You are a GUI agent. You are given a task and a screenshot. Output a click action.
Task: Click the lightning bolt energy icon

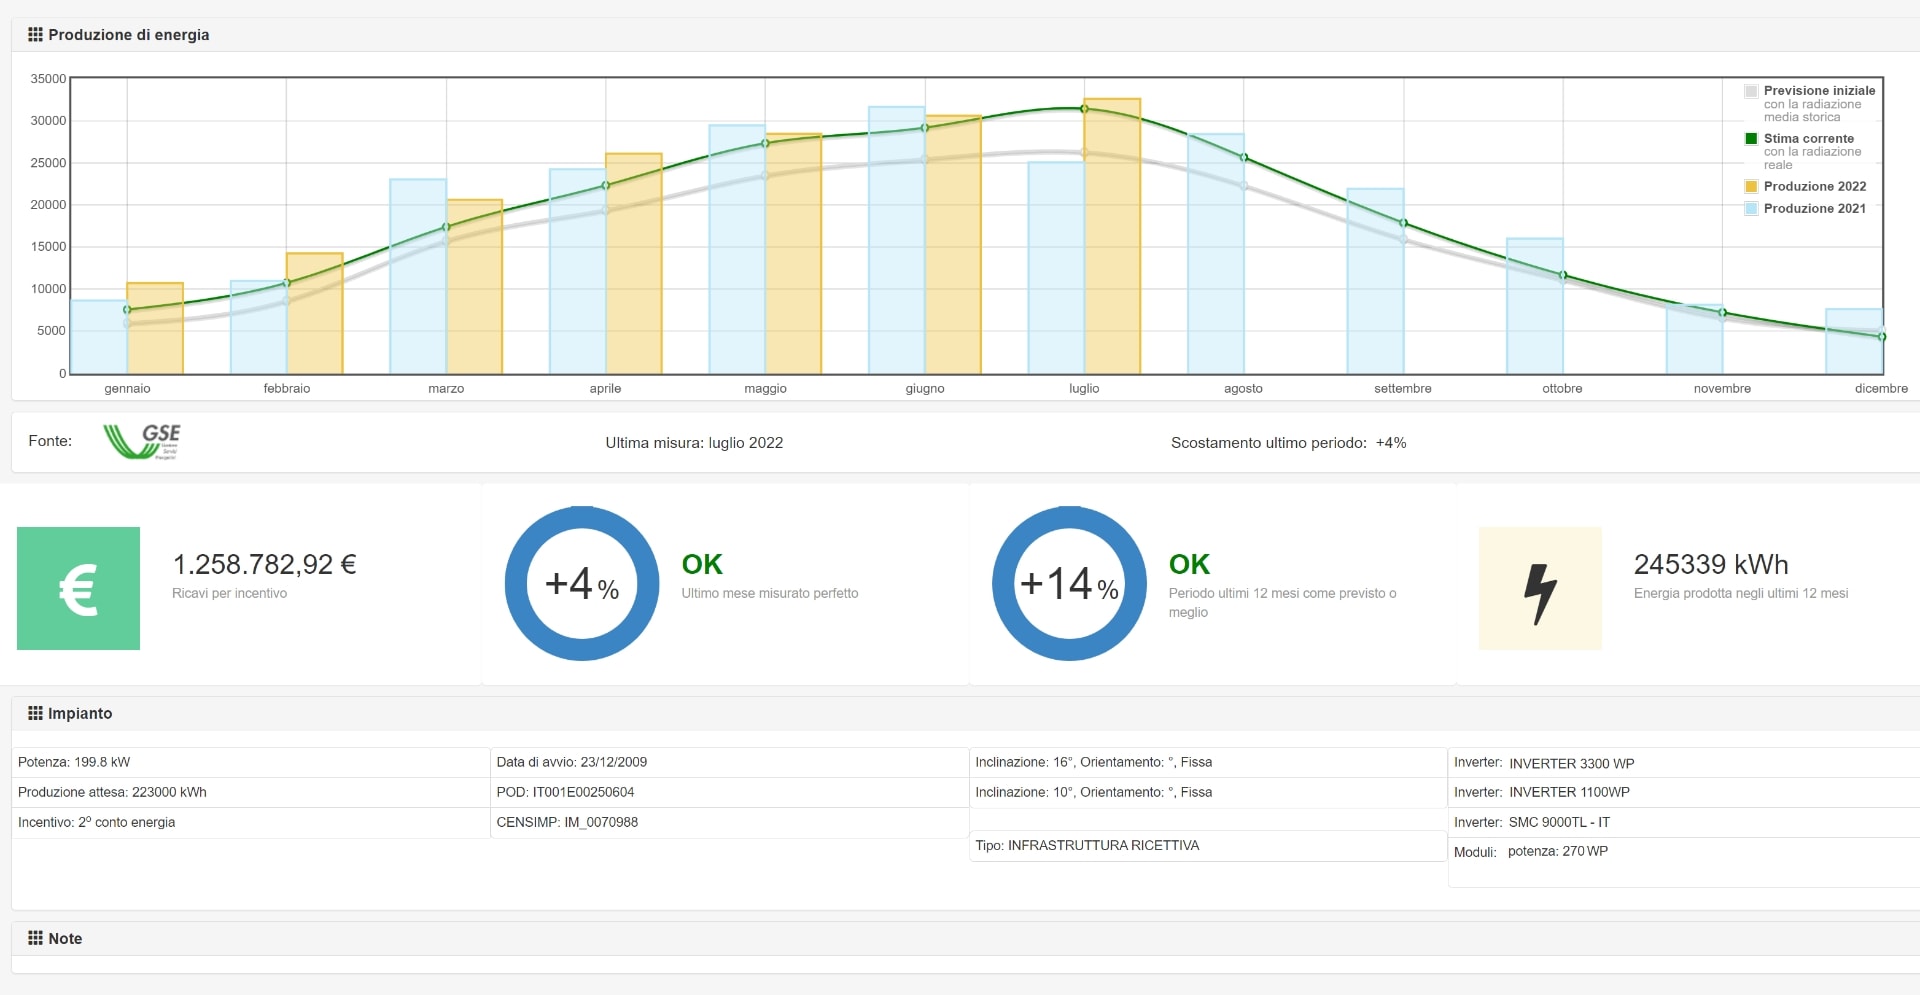tap(1540, 588)
